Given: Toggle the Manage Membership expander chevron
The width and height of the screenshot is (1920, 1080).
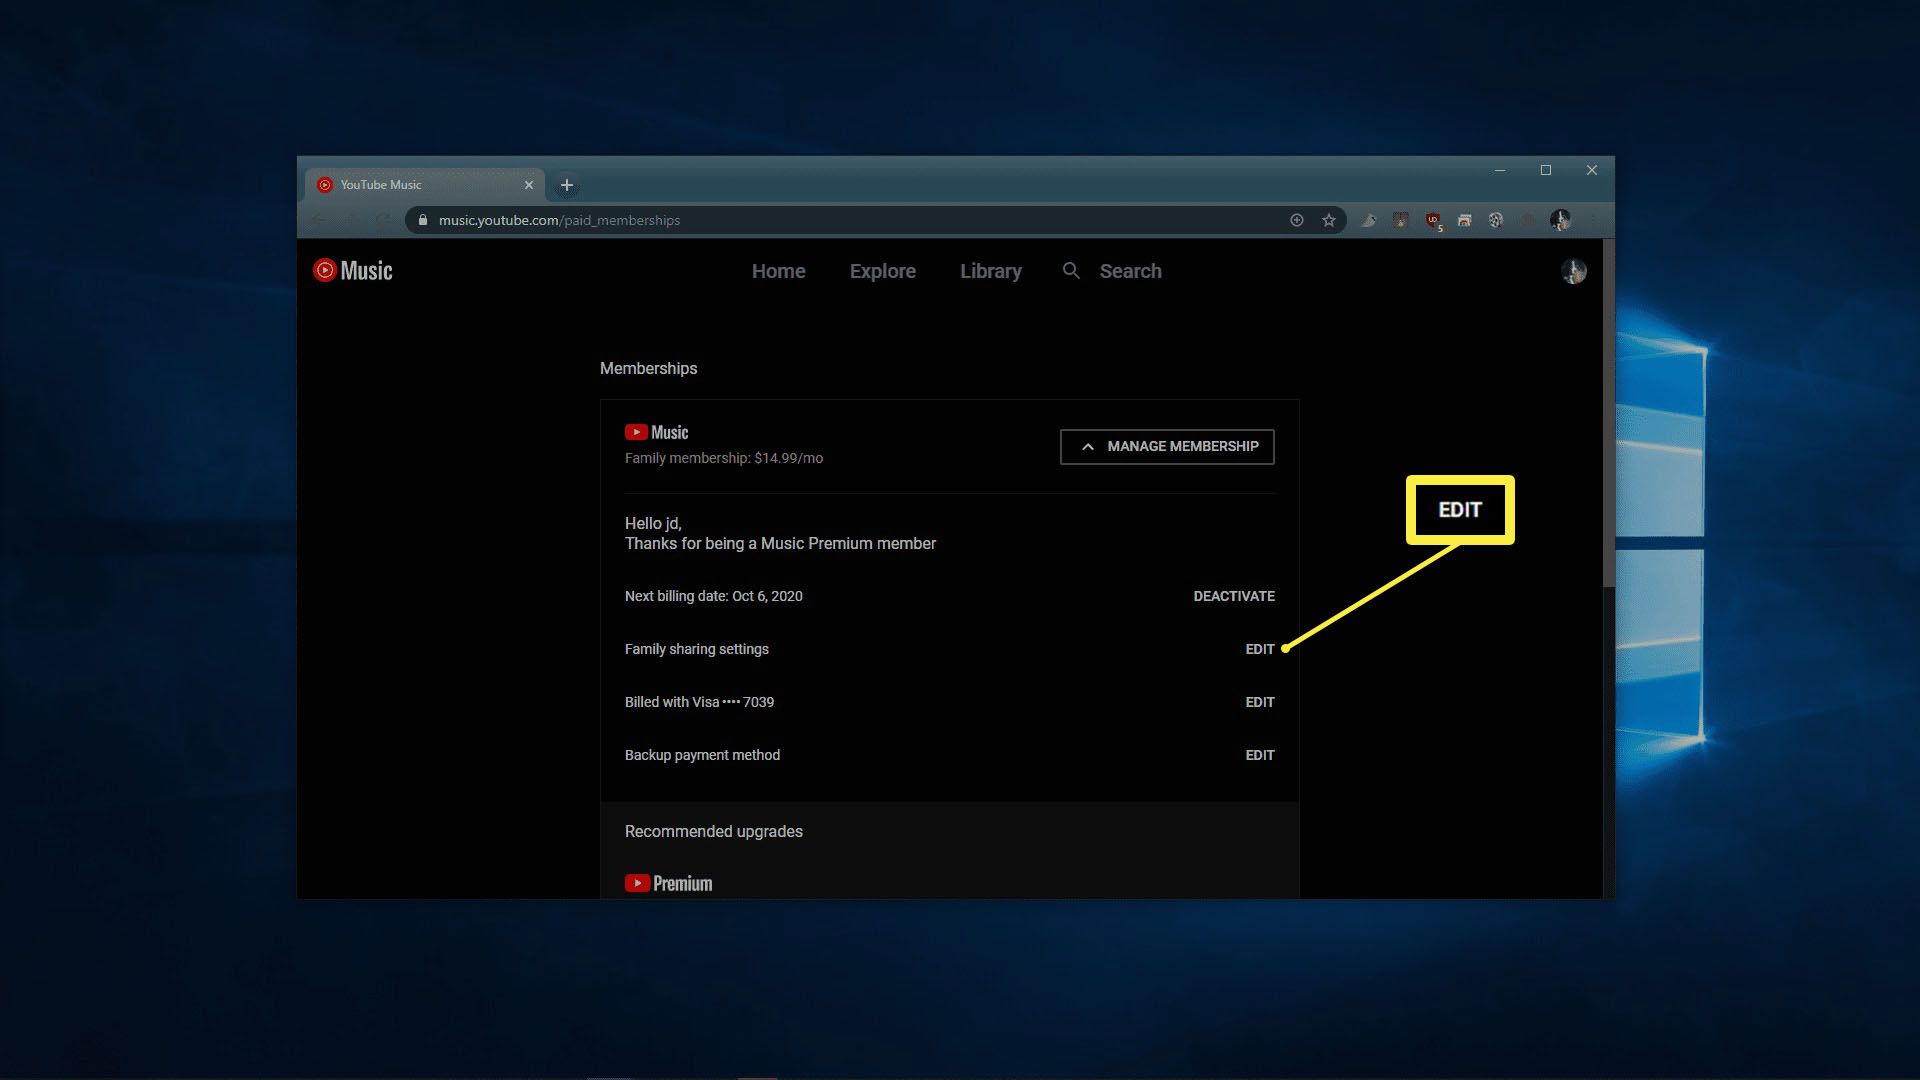Looking at the screenshot, I should [x=1087, y=446].
